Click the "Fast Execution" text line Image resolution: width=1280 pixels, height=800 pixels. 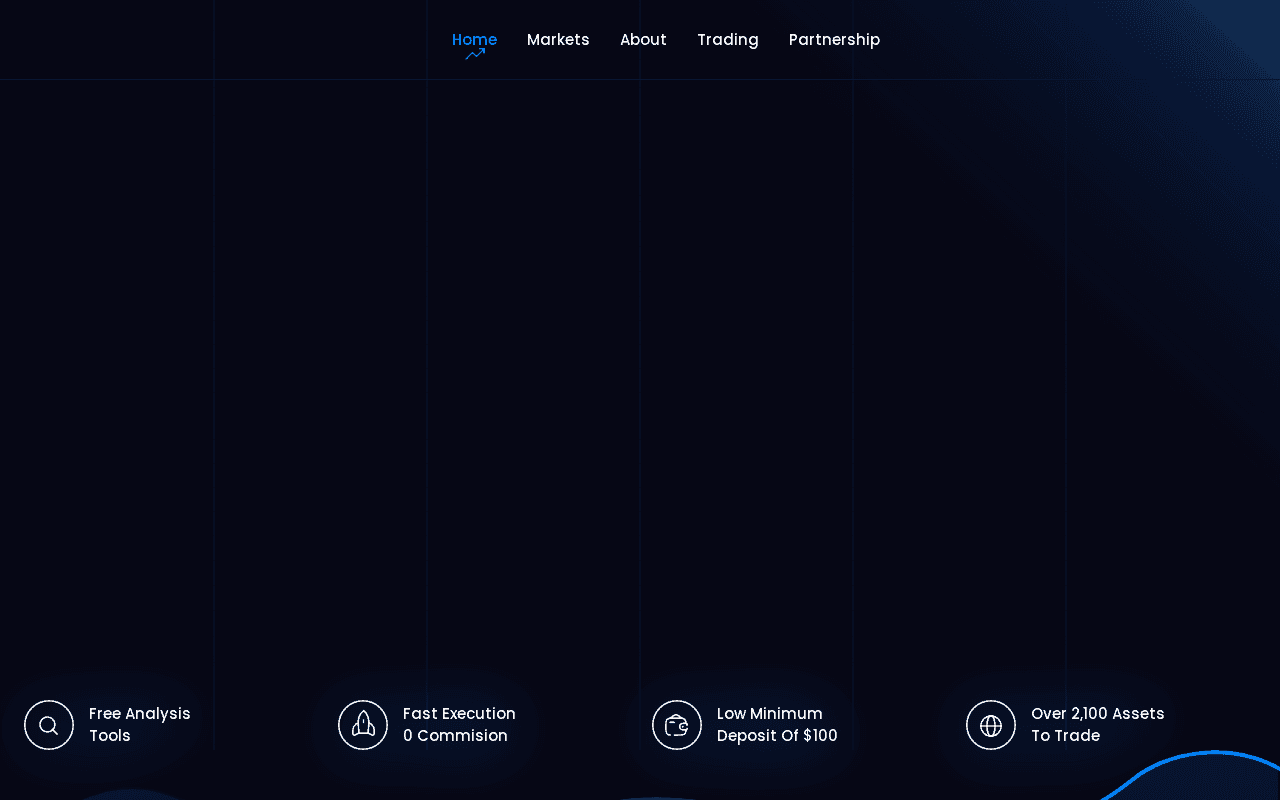tap(459, 714)
